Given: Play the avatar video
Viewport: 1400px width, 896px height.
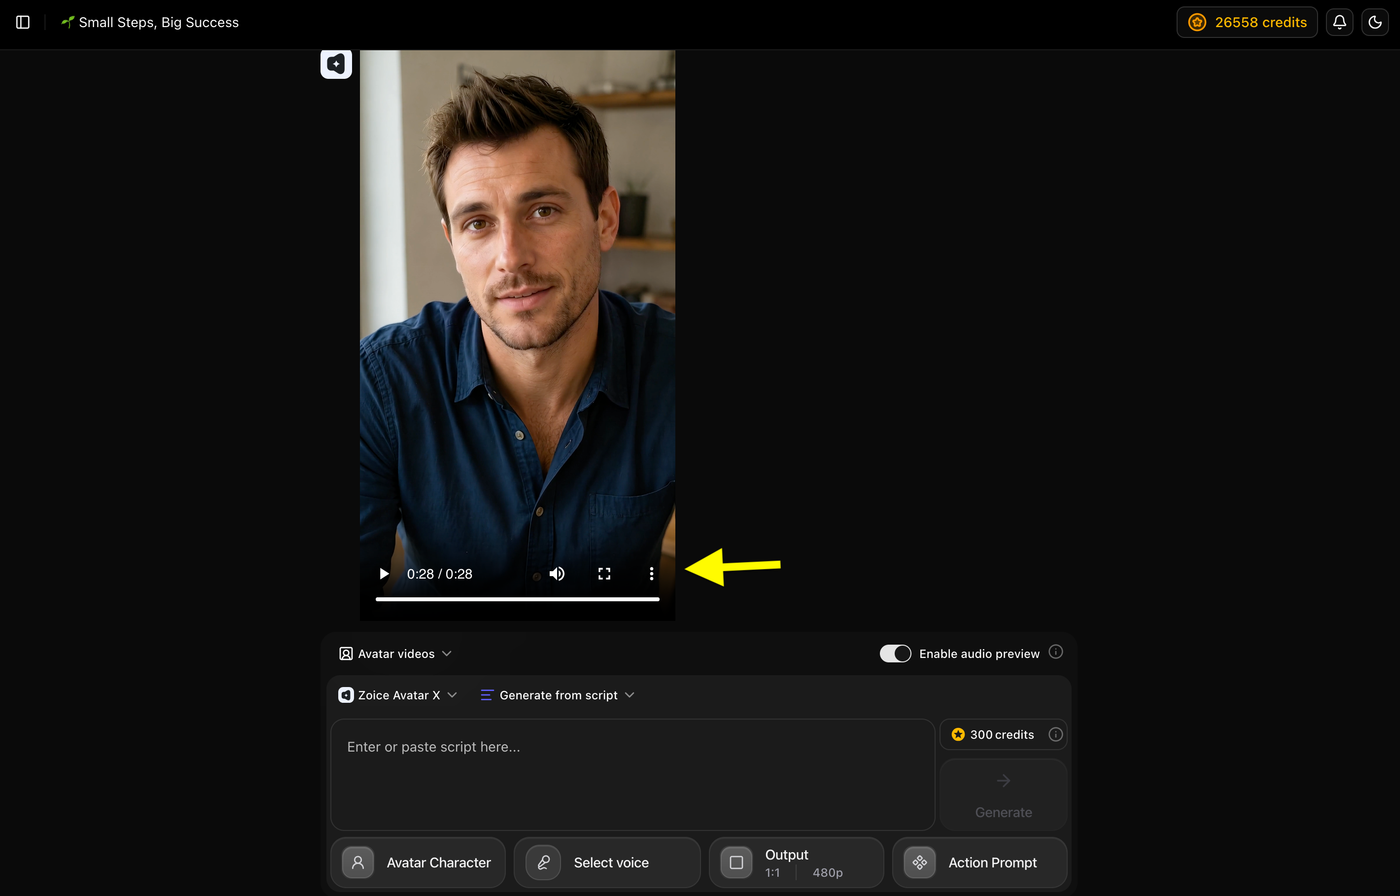Looking at the screenshot, I should (x=384, y=574).
